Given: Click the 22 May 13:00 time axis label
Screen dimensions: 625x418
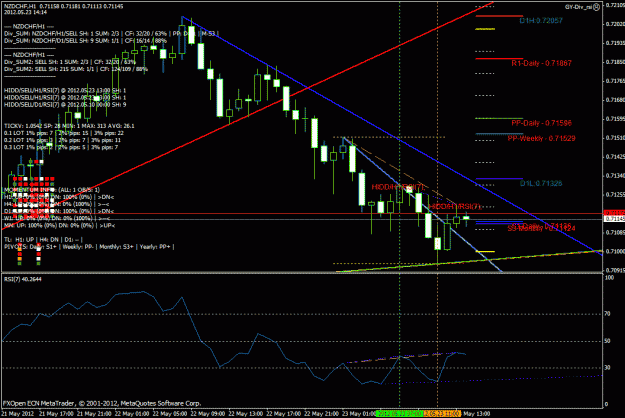Looking at the screenshot, I should 246,414.
